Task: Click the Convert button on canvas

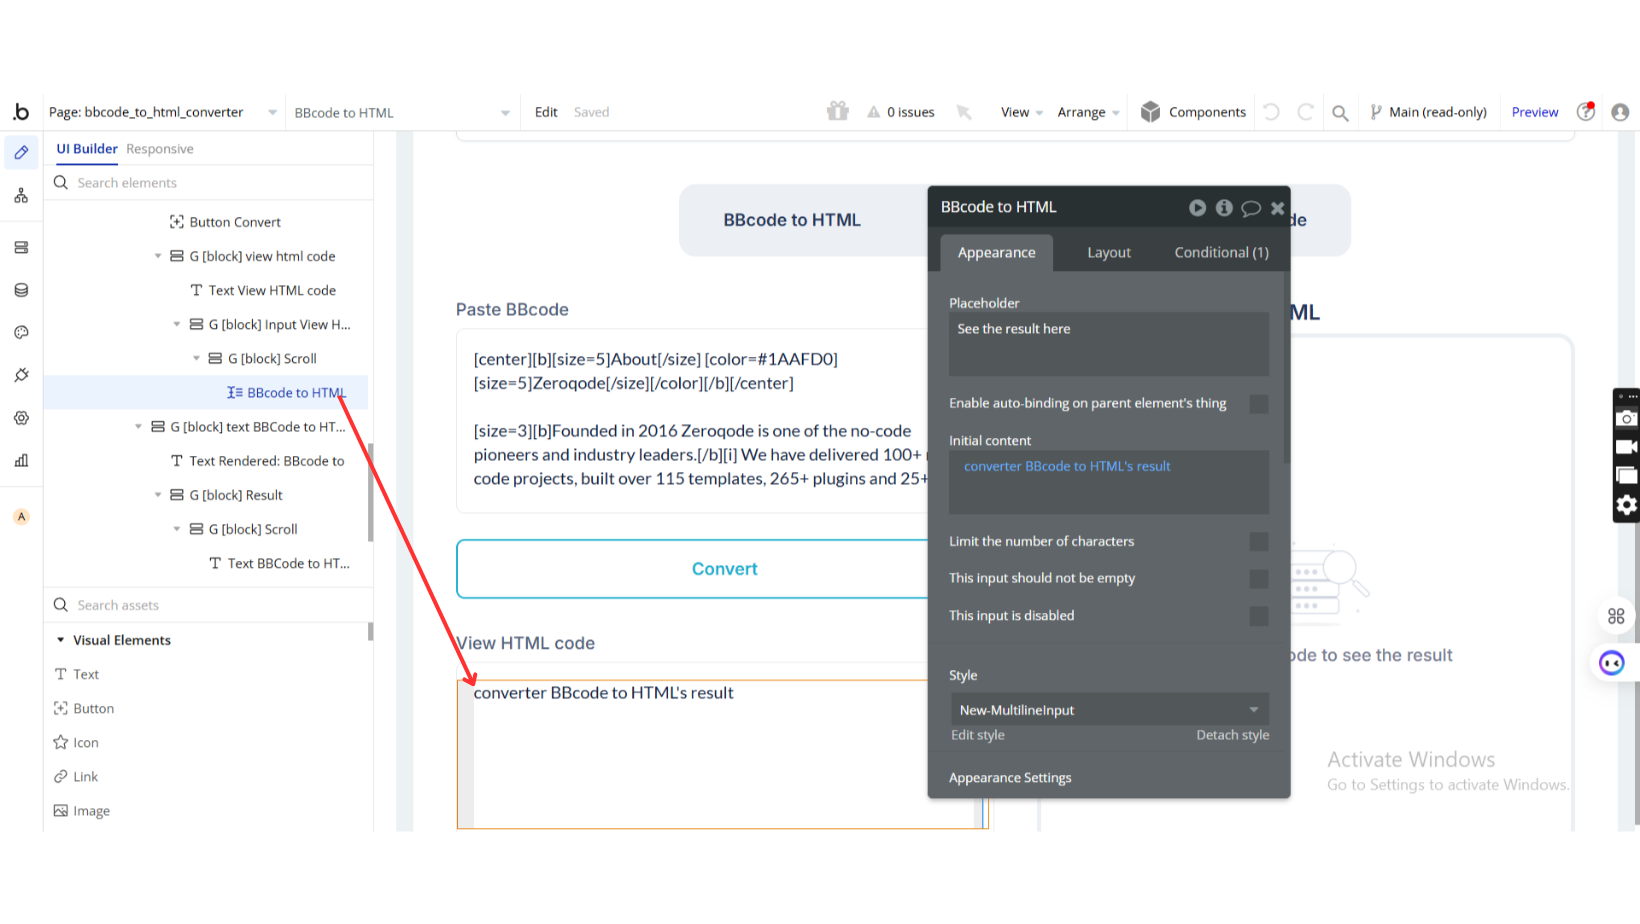Action: point(724,569)
